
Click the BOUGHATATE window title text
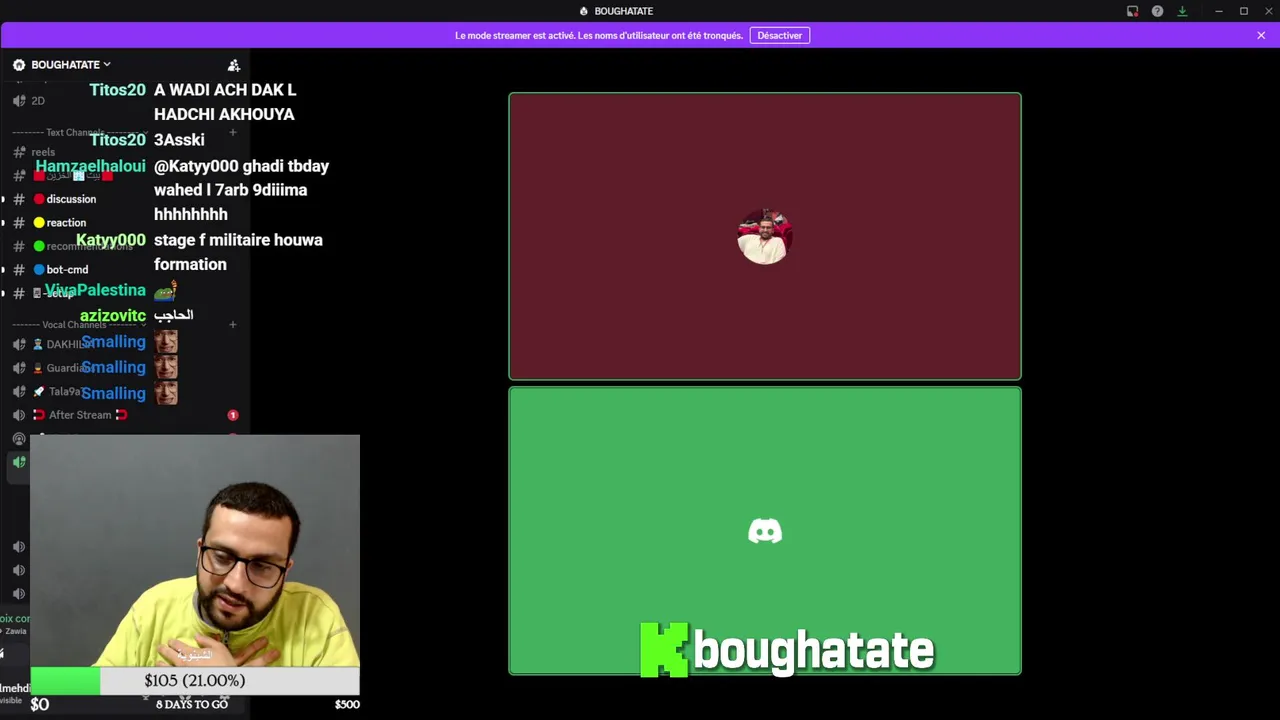623,11
